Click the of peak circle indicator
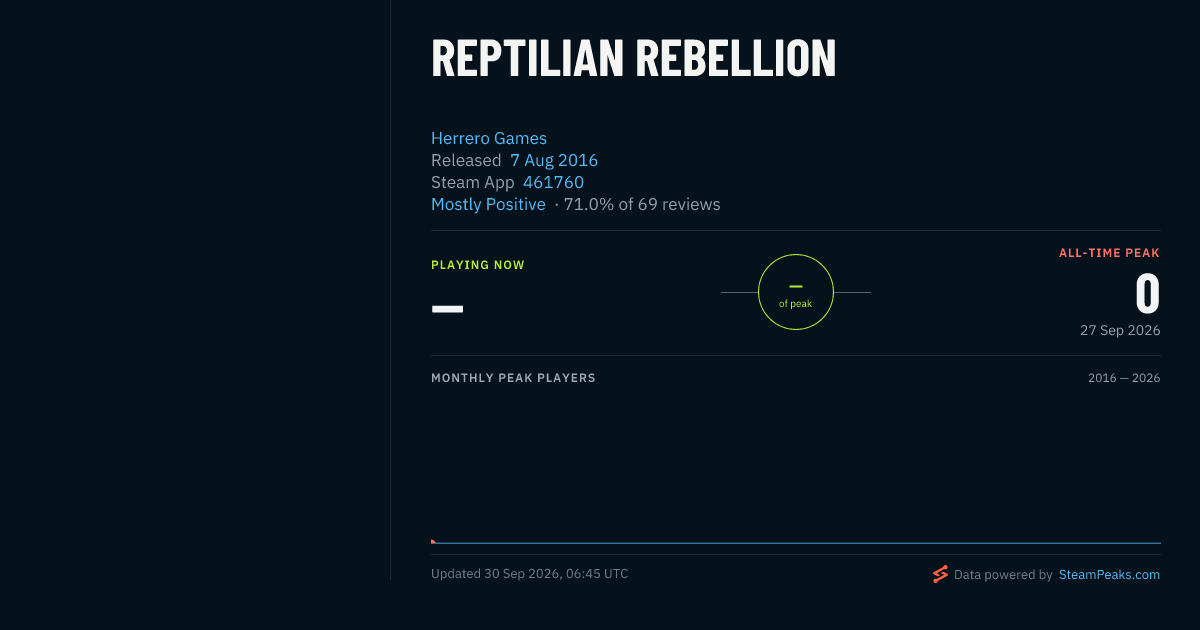This screenshot has height=630, width=1200. pyautogui.click(x=796, y=292)
